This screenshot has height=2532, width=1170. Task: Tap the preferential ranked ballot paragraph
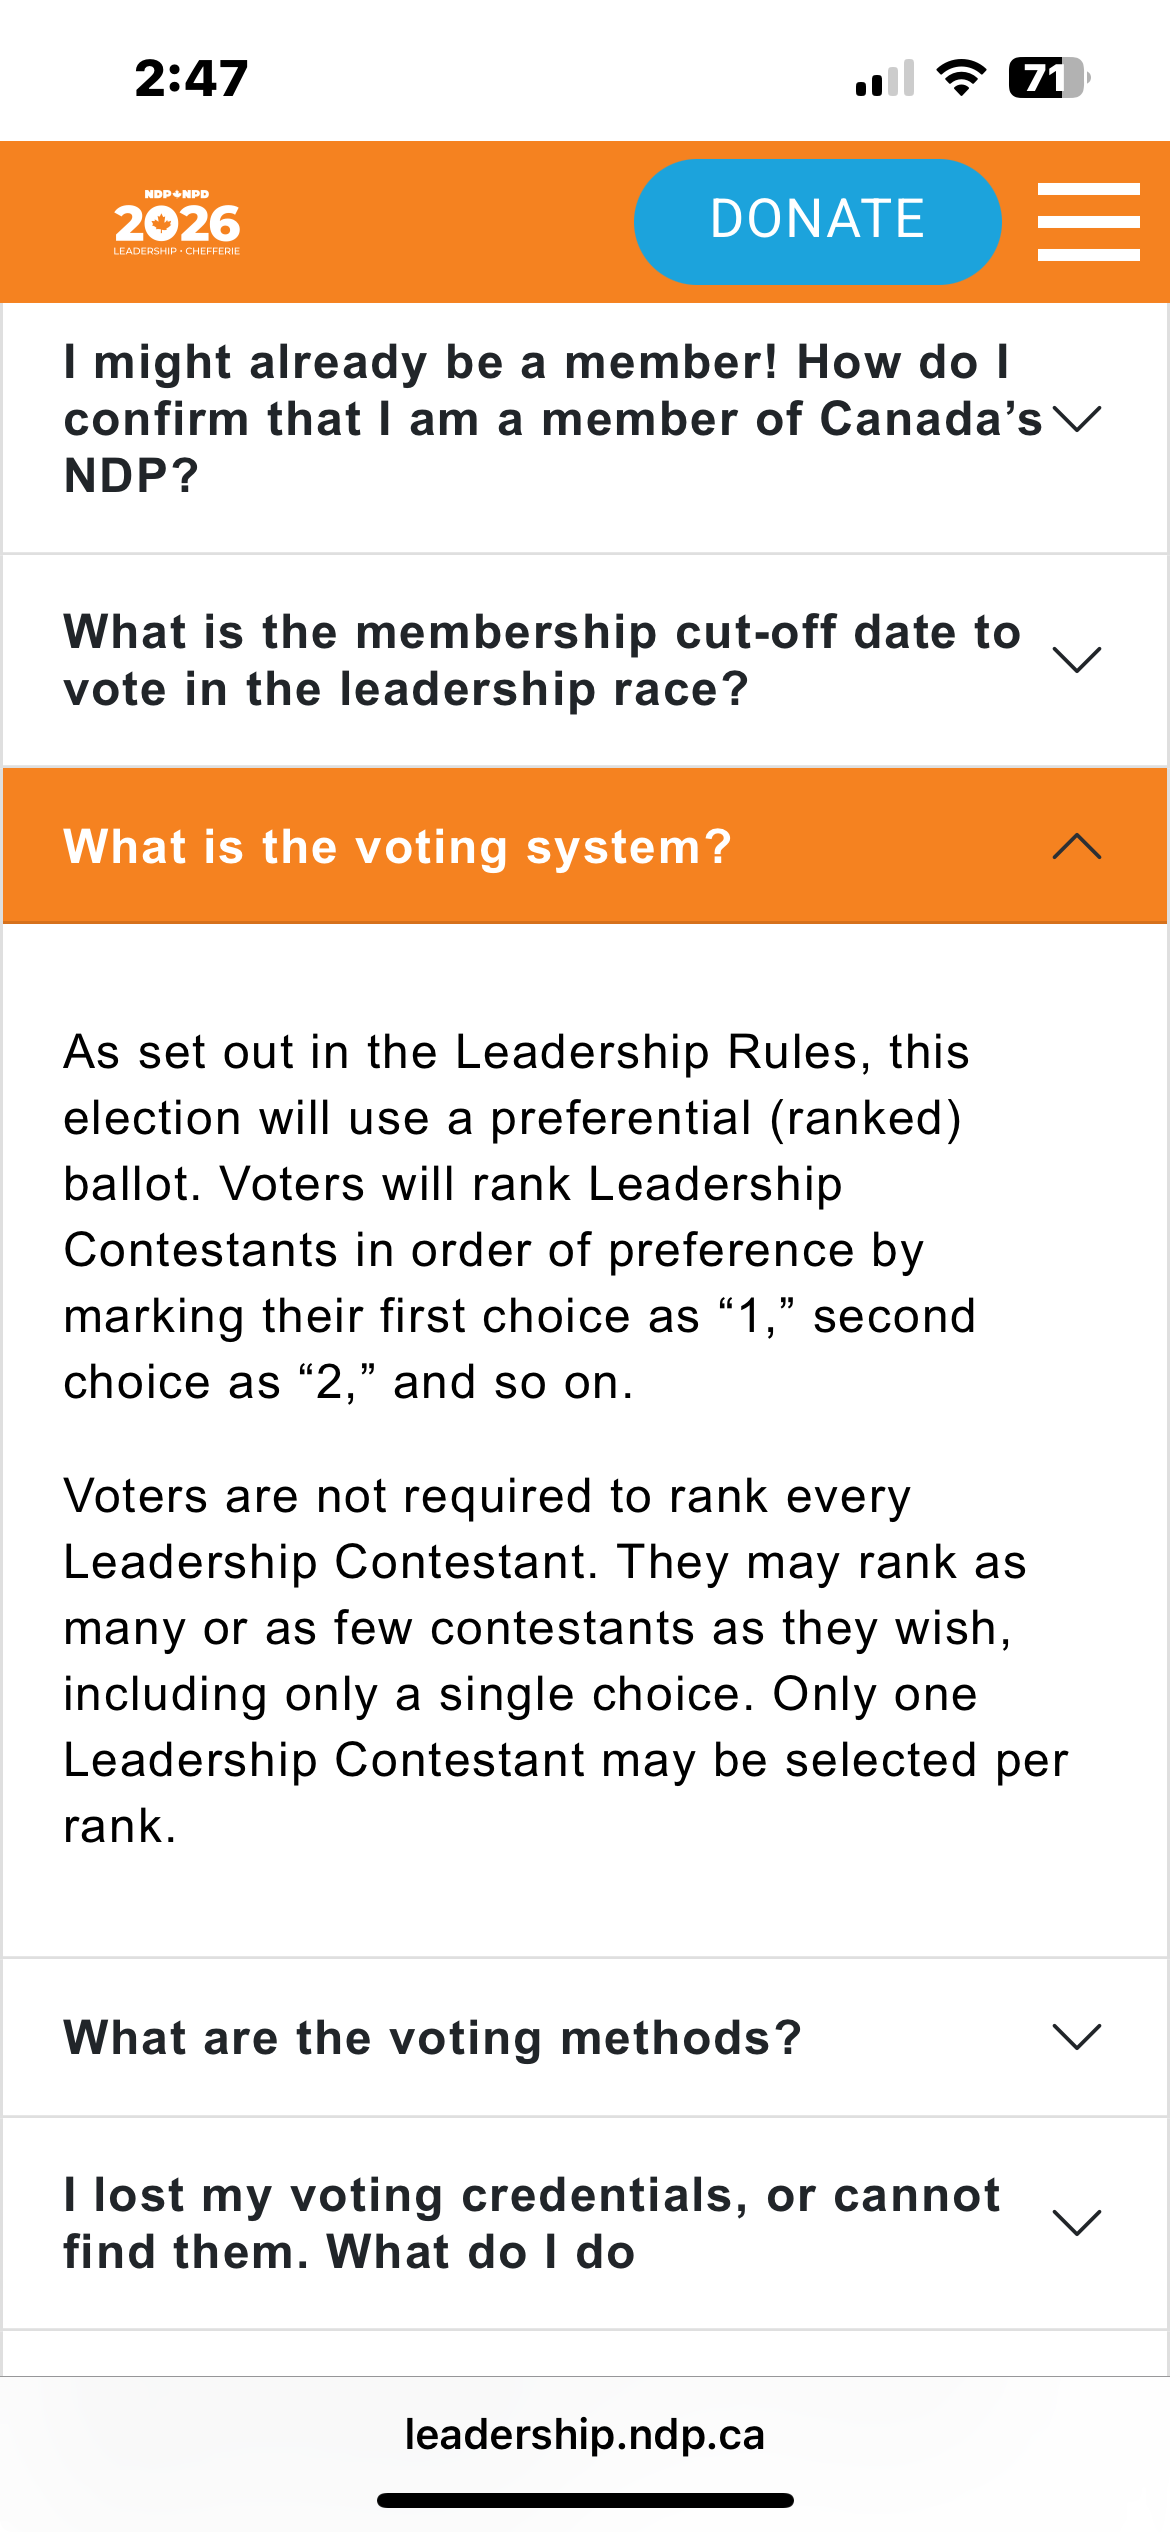tap(519, 1216)
